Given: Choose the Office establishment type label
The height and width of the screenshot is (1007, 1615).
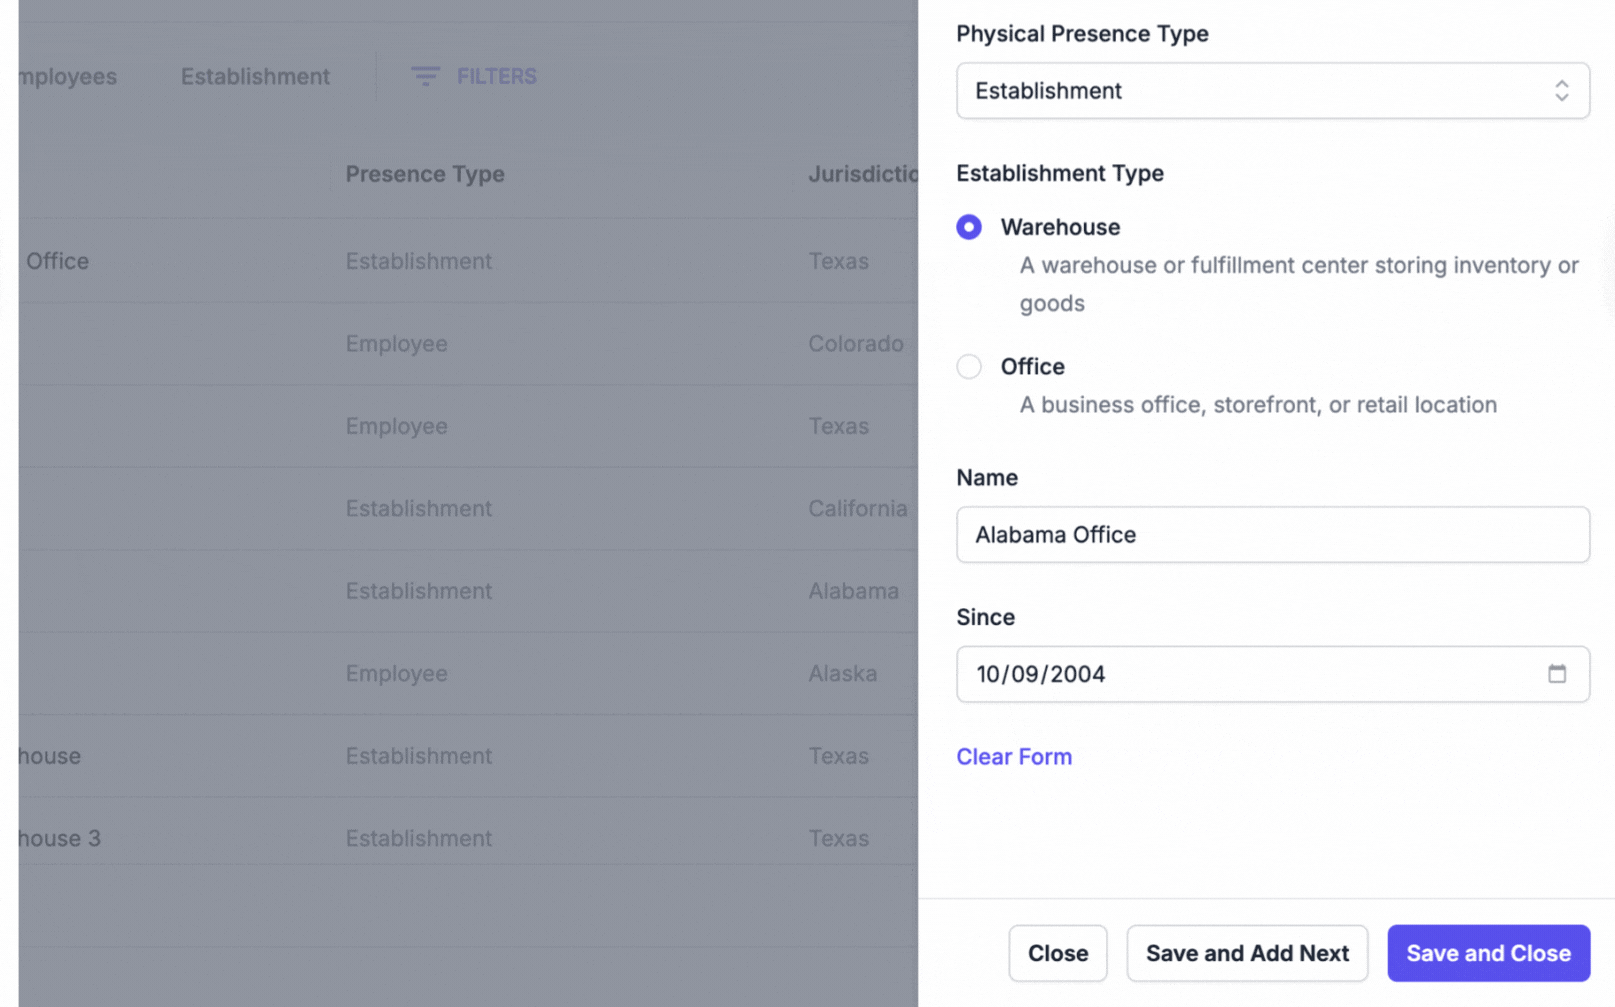Looking at the screenshot, I should [1032, 367].
